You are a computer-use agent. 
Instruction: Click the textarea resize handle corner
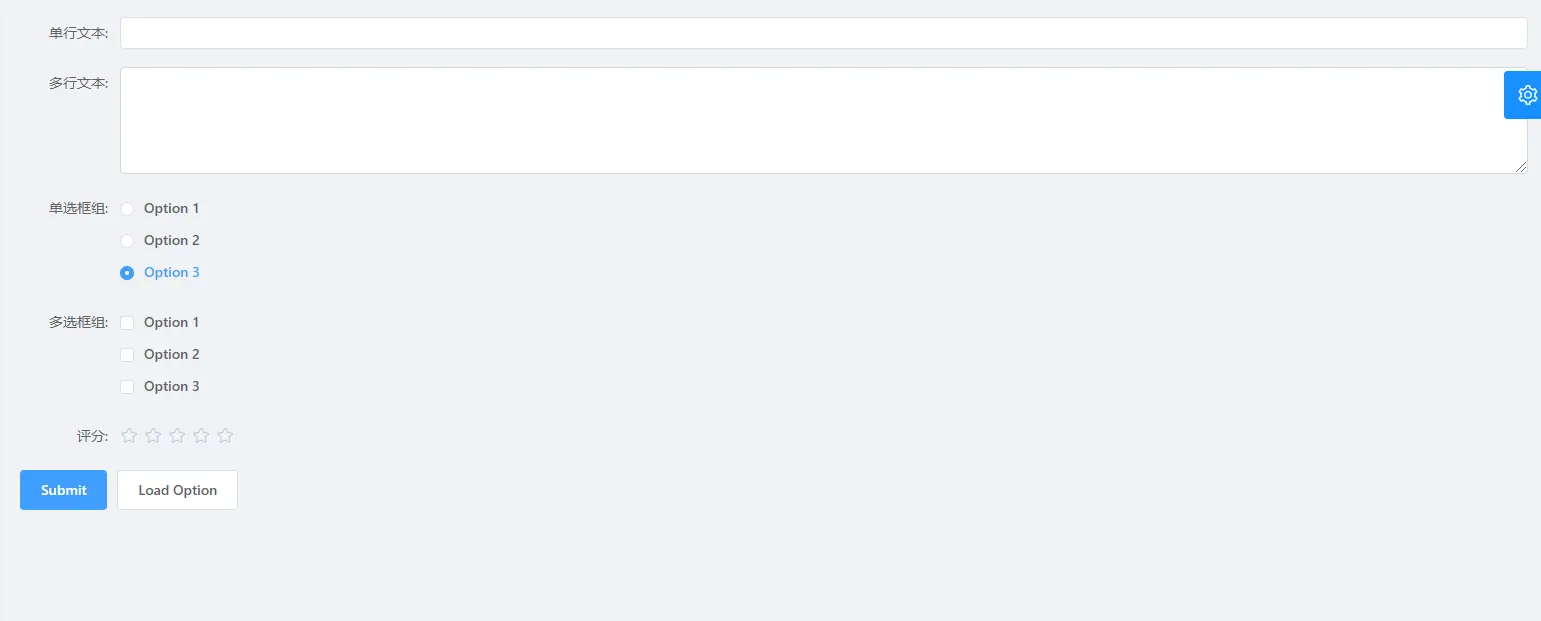[x=1522, y=168]
